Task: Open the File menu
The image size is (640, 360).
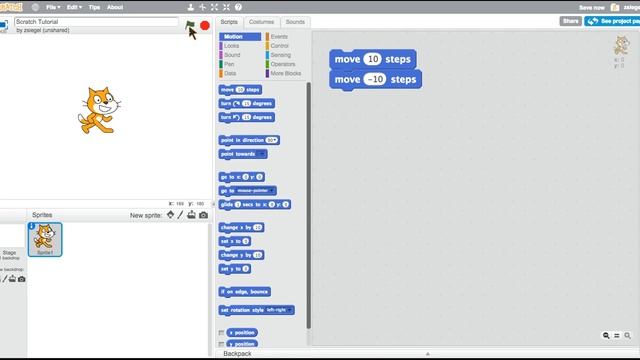Action: [x=53, y=7]
